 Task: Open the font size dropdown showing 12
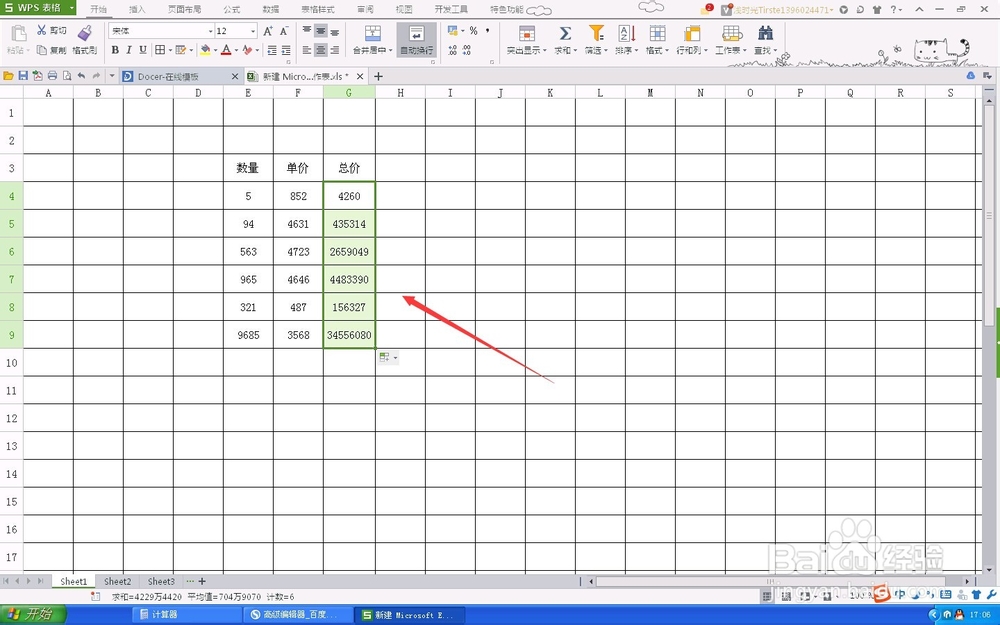tap(253, 31)
